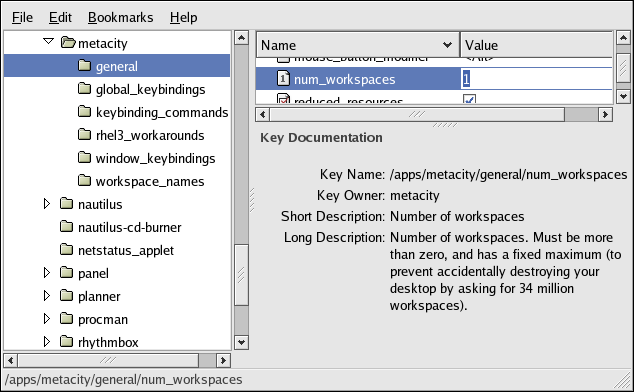This screenshot has width=634, height=392.
Task: Click the global_keybindings folder icon
Action: point(84,88)
